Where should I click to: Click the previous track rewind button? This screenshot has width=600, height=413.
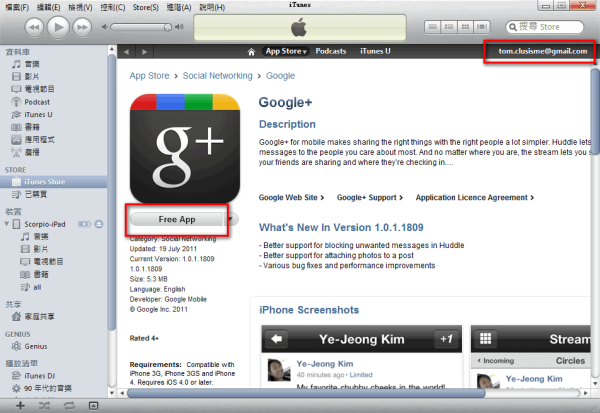click(34, 28)
